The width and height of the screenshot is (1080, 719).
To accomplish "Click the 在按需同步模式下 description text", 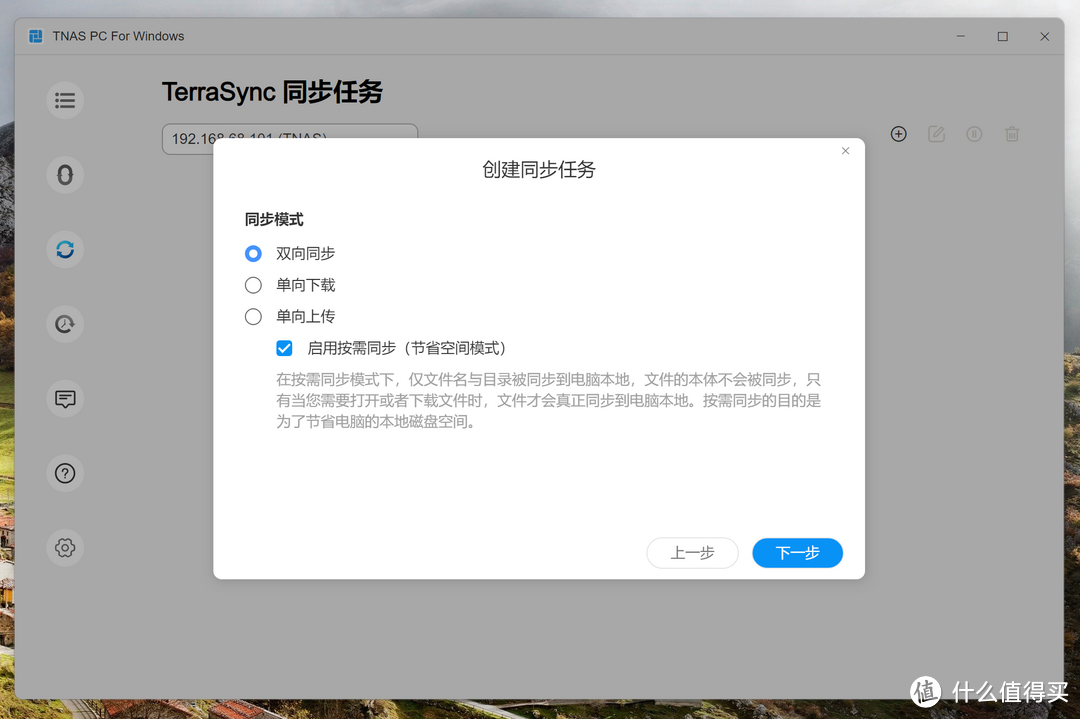I will pyautogui.click(x=548, y=400).
